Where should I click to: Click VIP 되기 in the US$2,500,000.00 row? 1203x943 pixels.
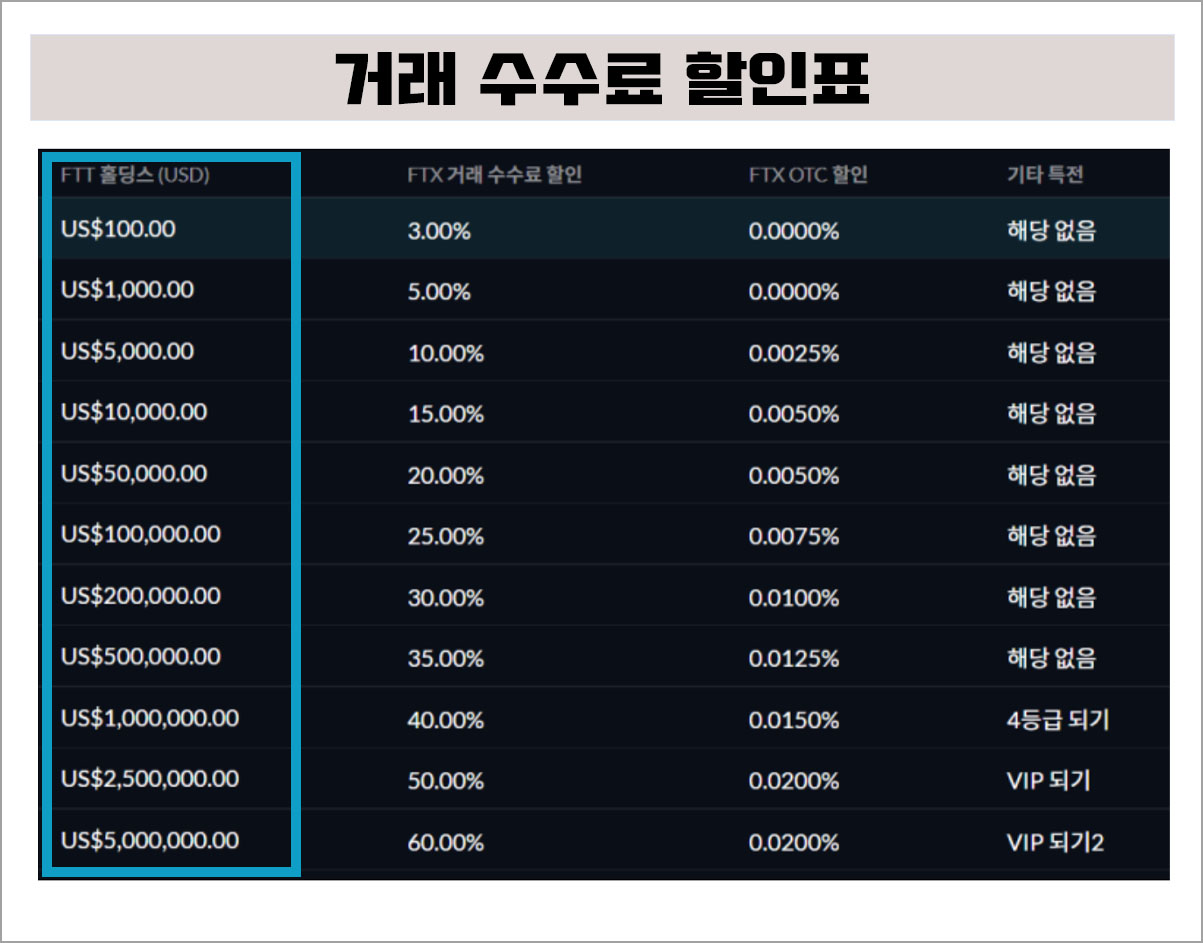pos(1048,781)
